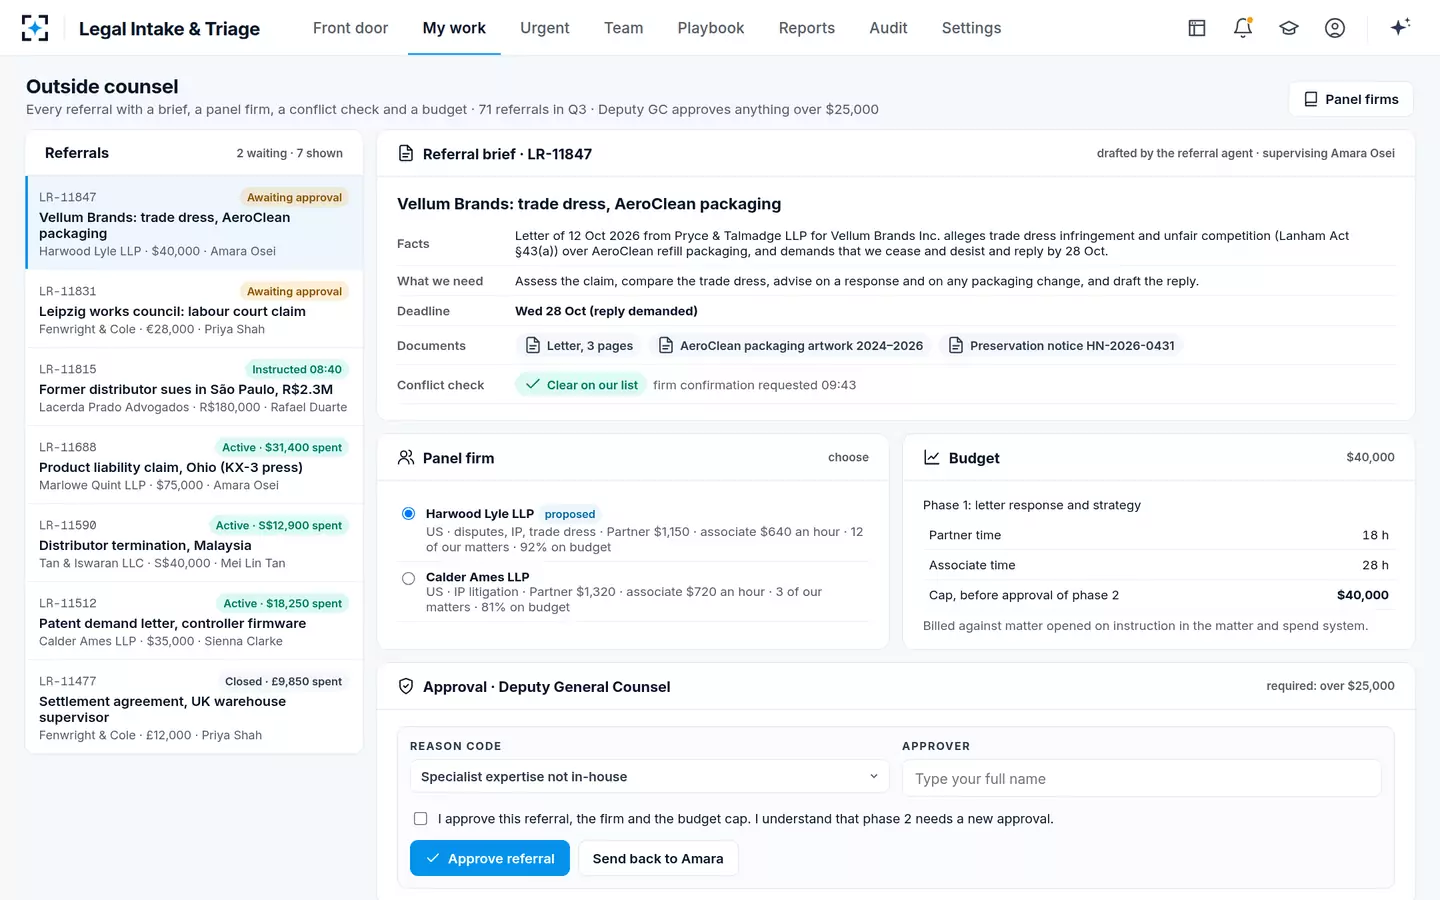The width and height of the screenshot is (1440, 900).
Task: Select referral LR-11590 Distributor termination, Malaysia
Action: [194, 543]
